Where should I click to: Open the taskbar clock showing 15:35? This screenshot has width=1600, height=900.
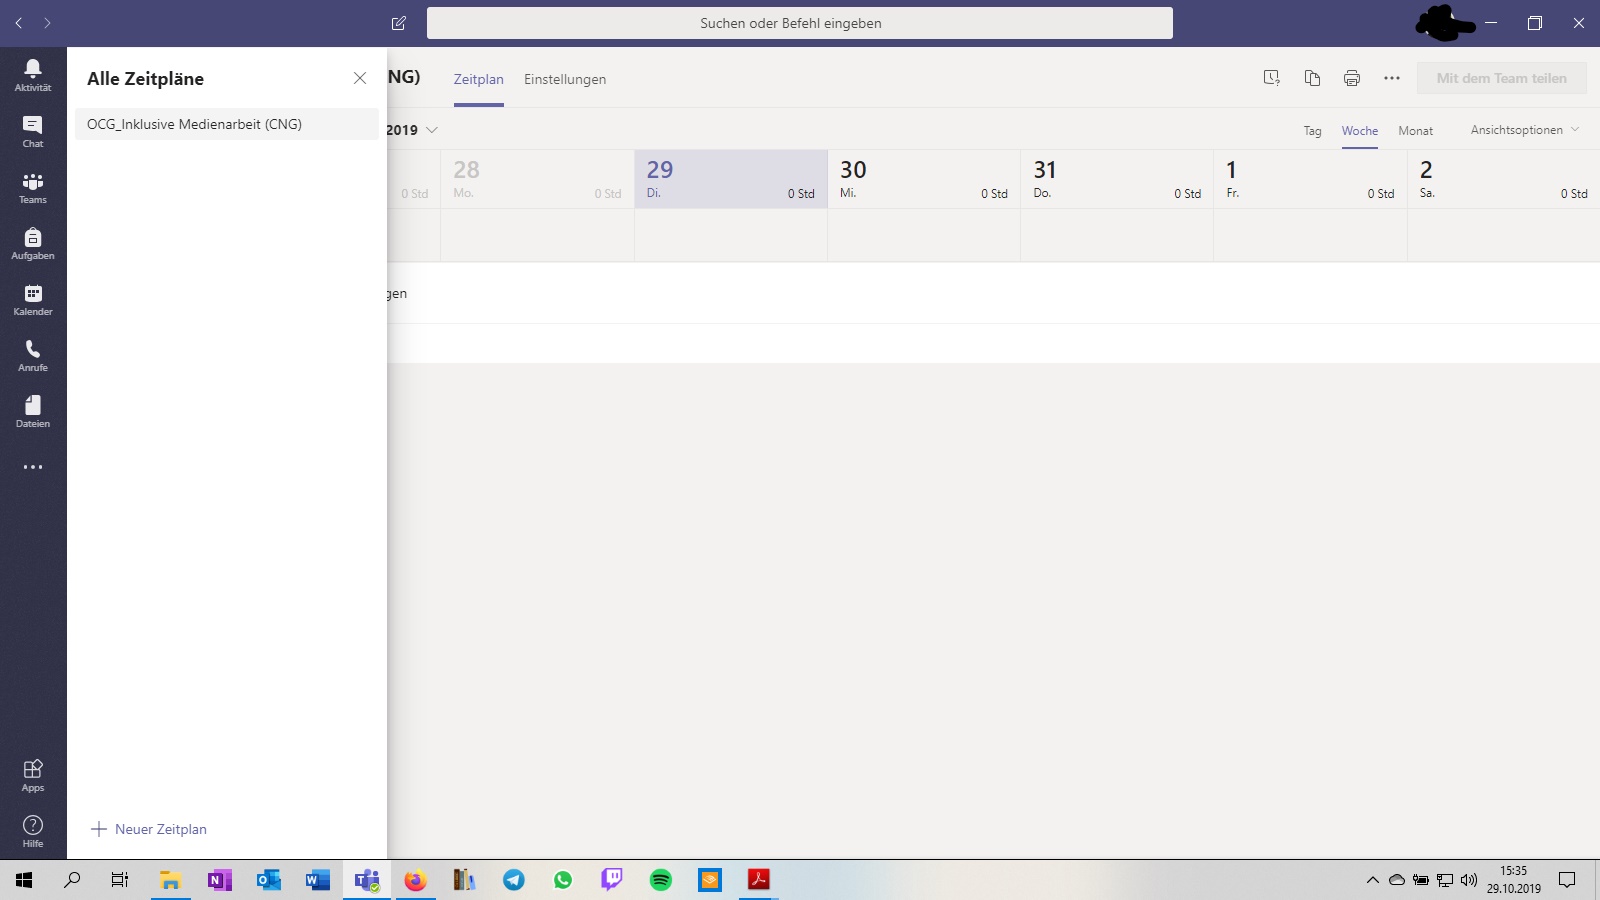pos(1513,880)
